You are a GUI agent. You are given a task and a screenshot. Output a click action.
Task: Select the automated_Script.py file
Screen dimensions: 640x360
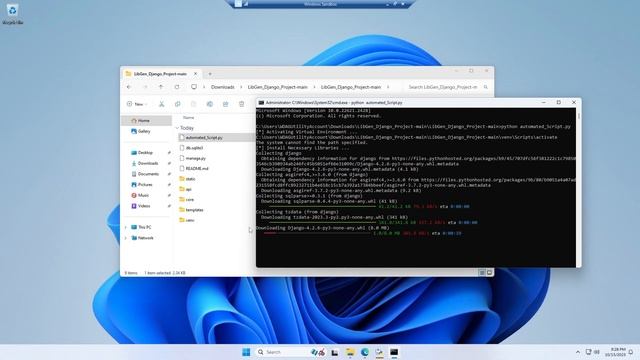tap(216, 138)
